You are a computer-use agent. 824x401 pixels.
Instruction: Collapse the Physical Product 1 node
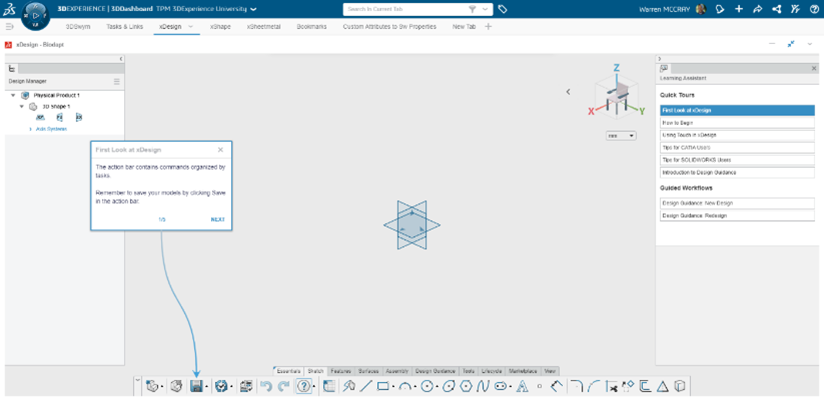point(13,96)
